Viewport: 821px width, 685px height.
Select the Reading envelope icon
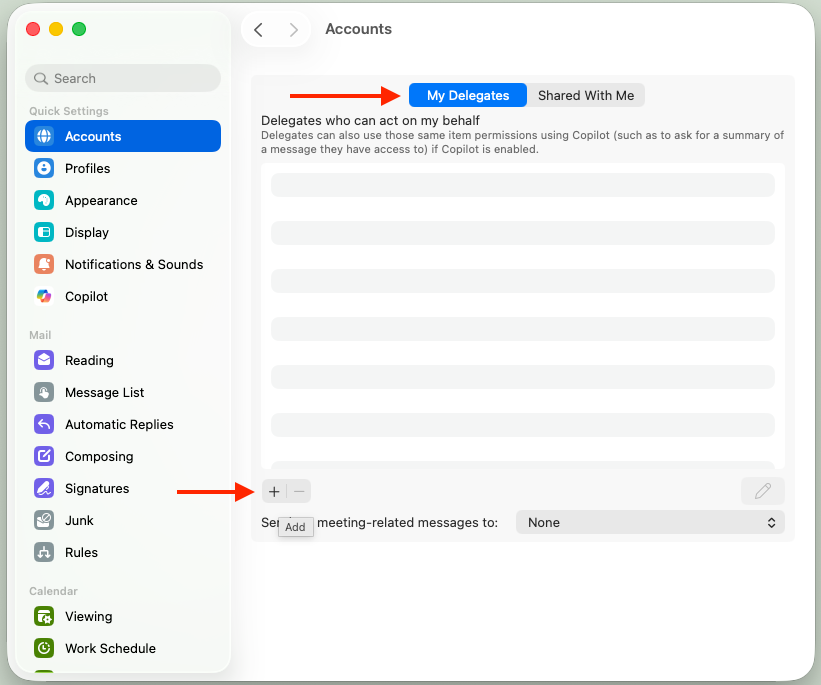44,360
